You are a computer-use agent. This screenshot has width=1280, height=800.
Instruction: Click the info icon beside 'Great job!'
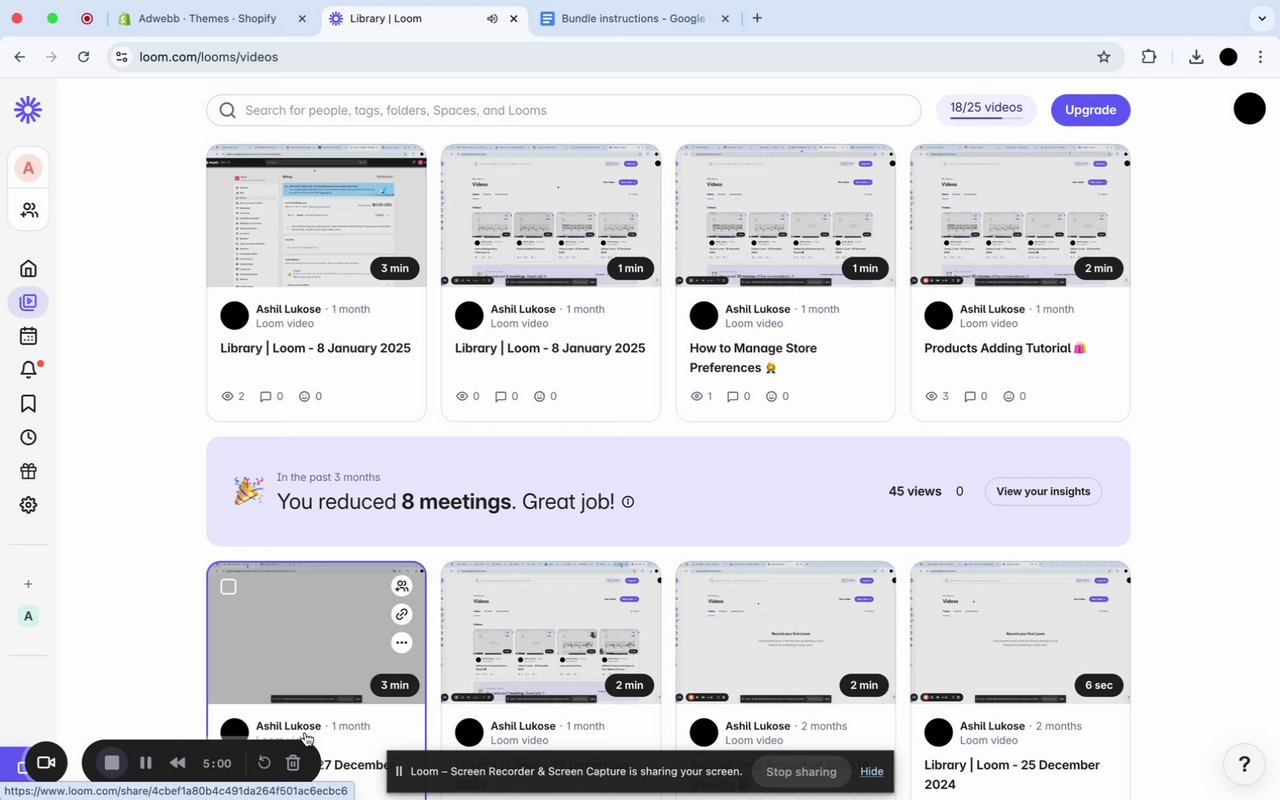click(628, 502)
